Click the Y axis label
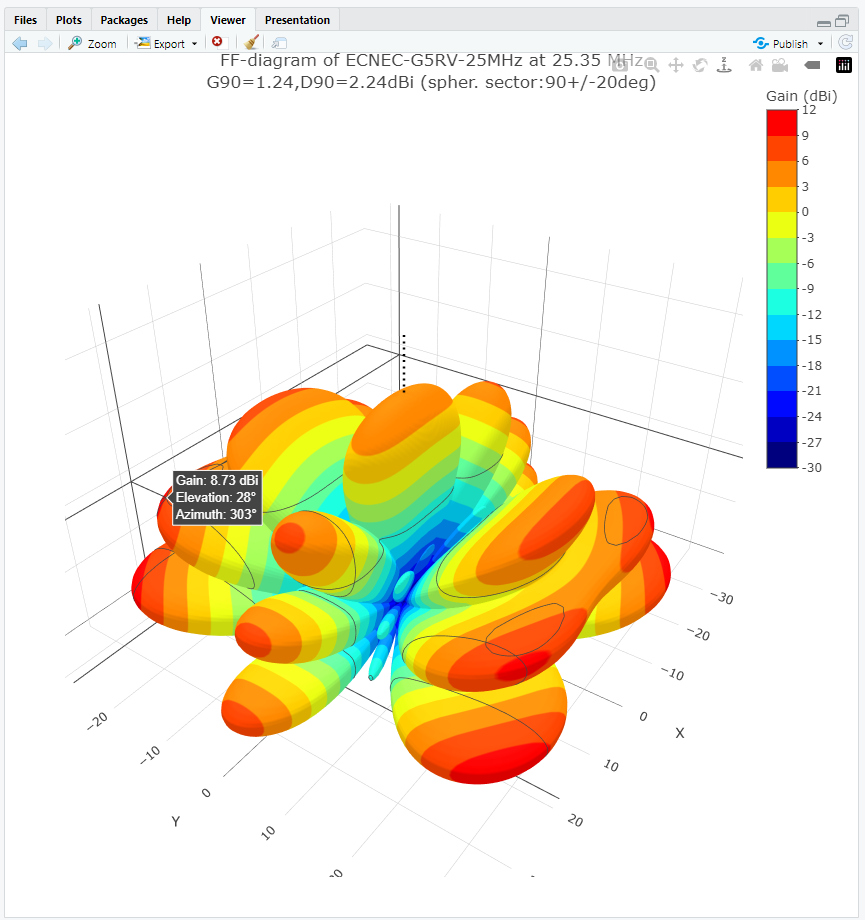 175,821
